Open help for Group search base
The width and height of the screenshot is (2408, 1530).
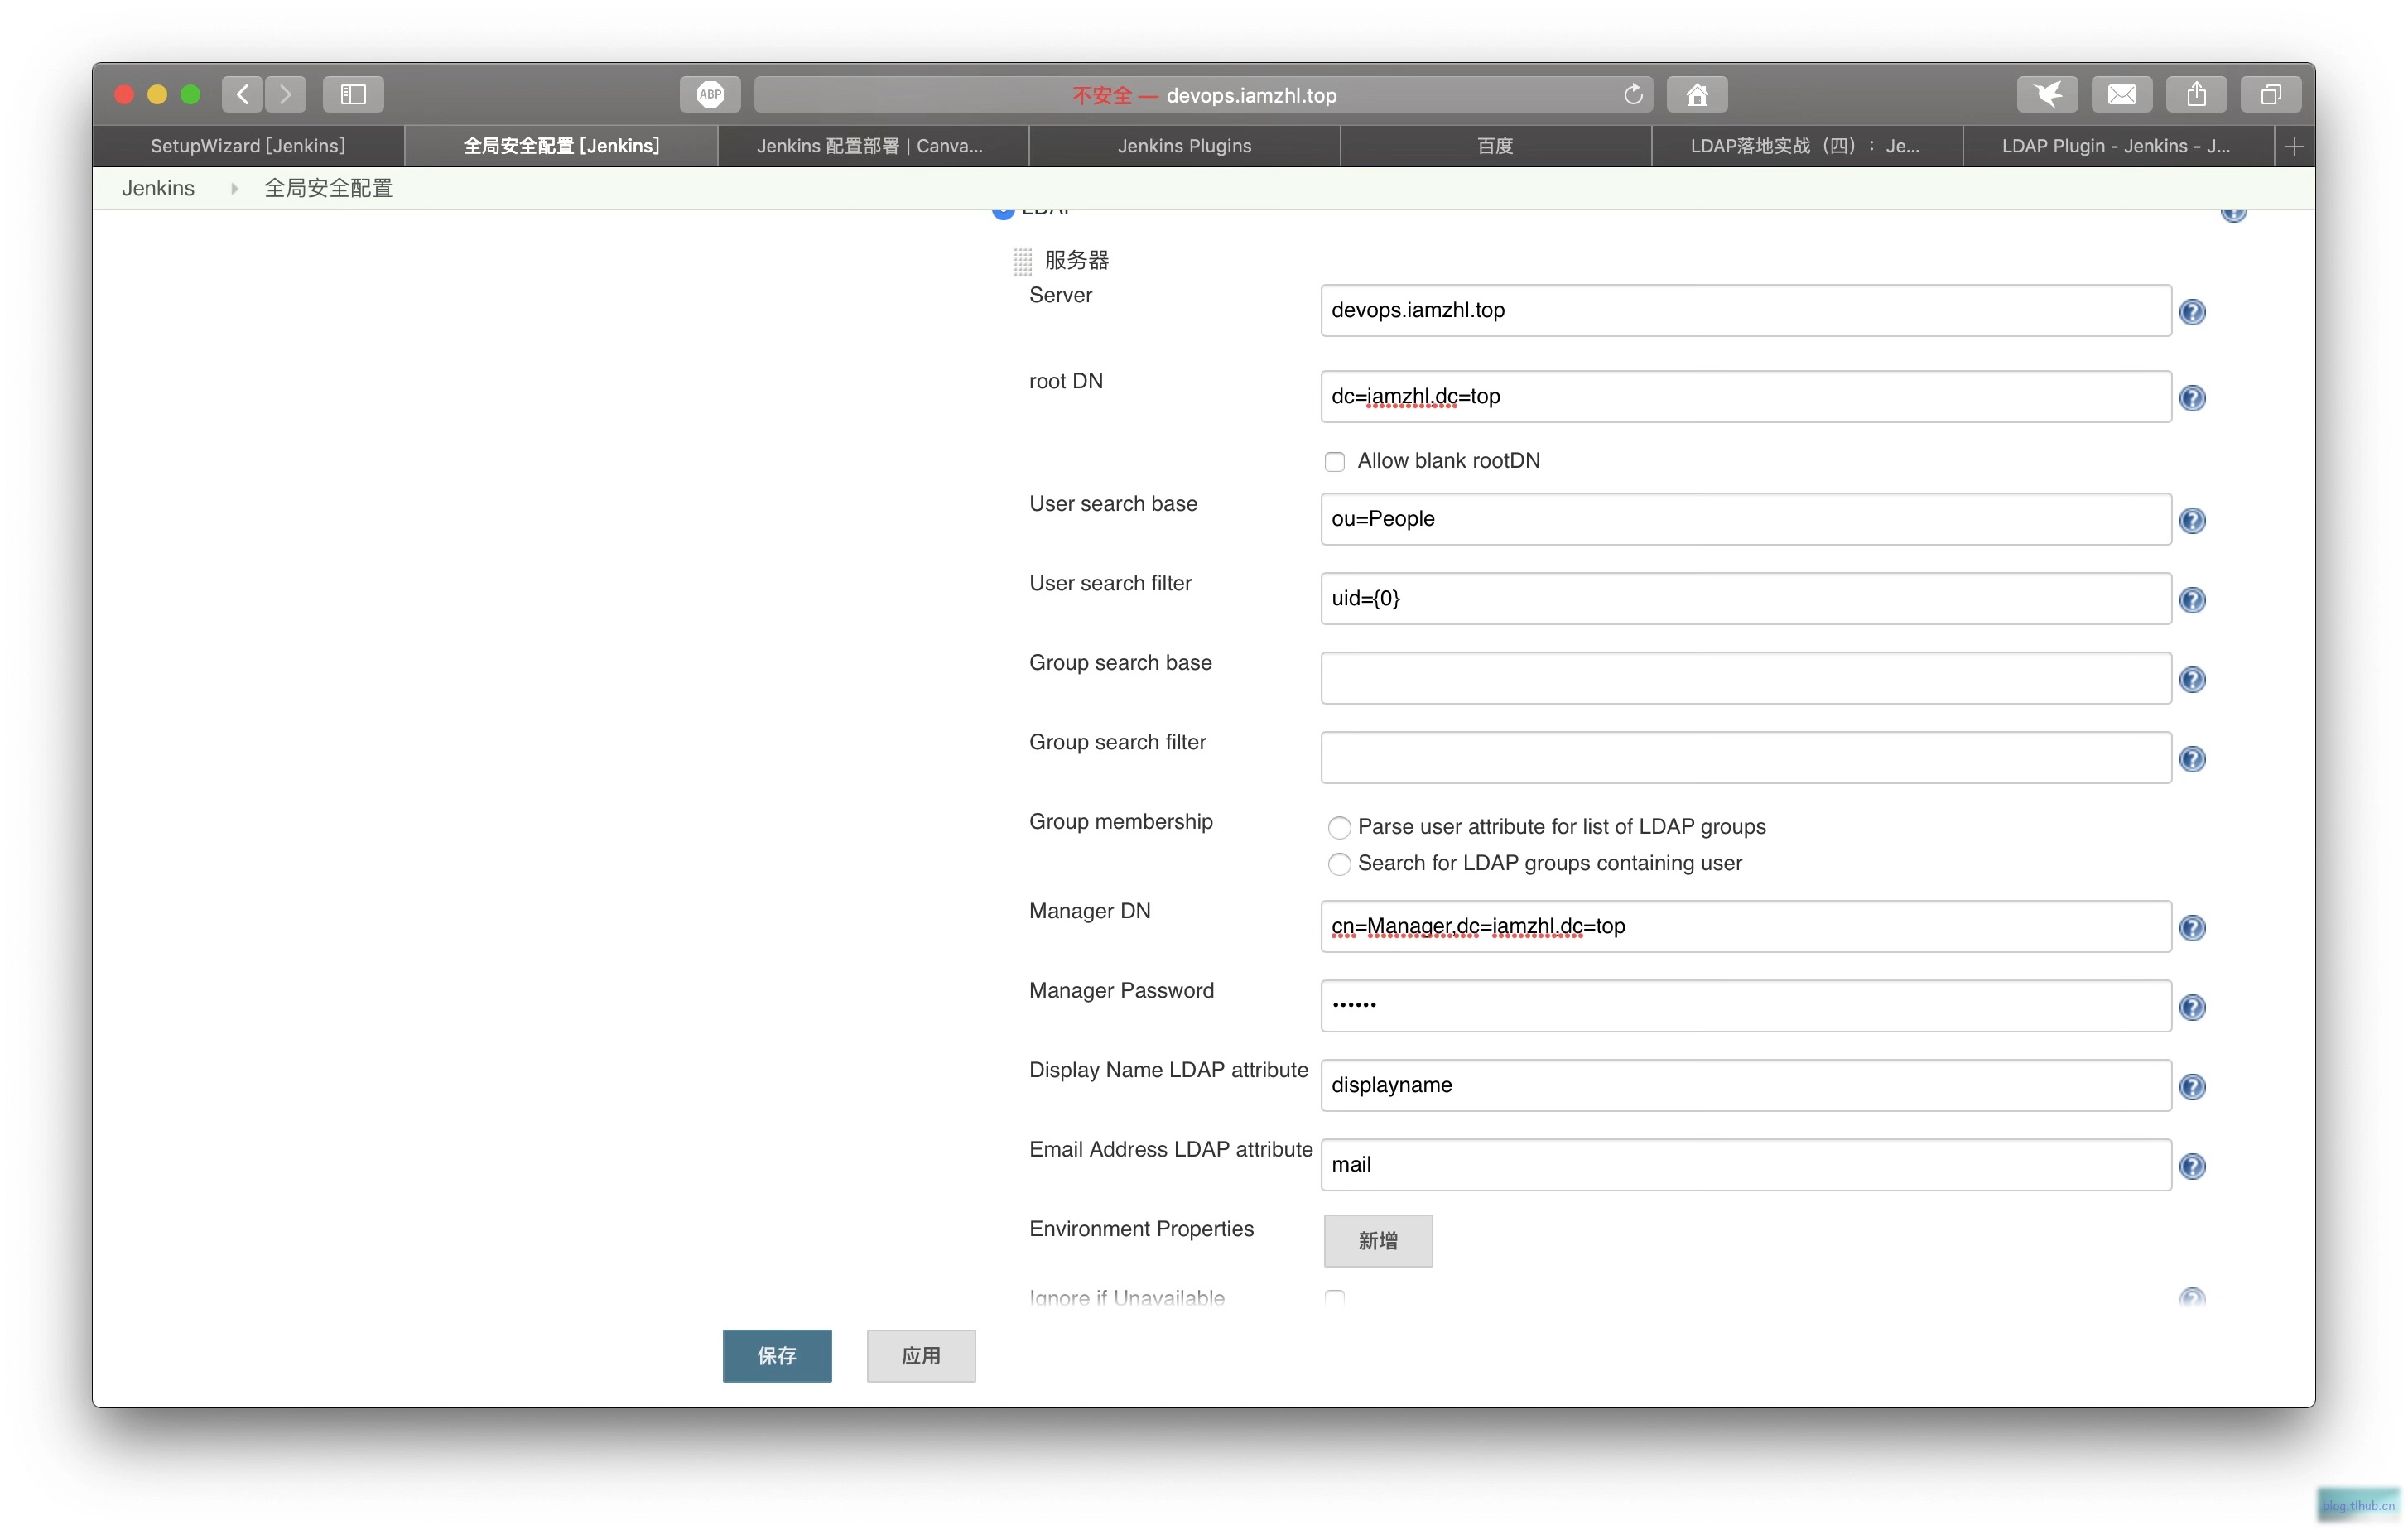pyautogui.click(x=2191, y=679)
